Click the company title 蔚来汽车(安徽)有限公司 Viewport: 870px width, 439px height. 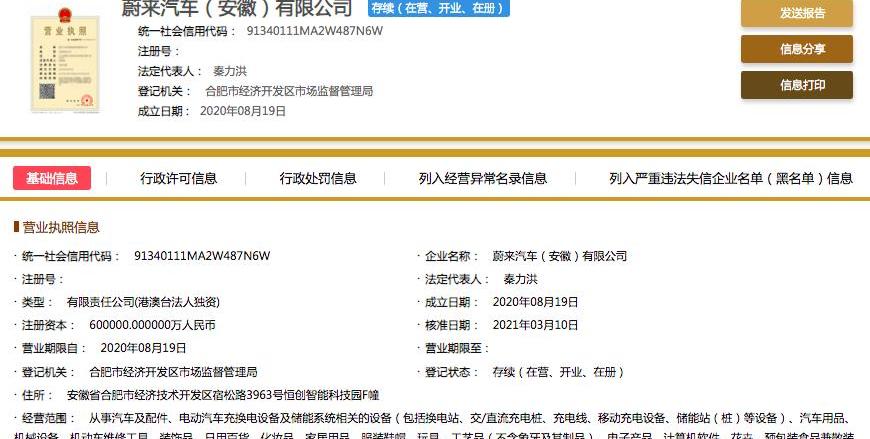pyautogui.click(x=244, y=9)
